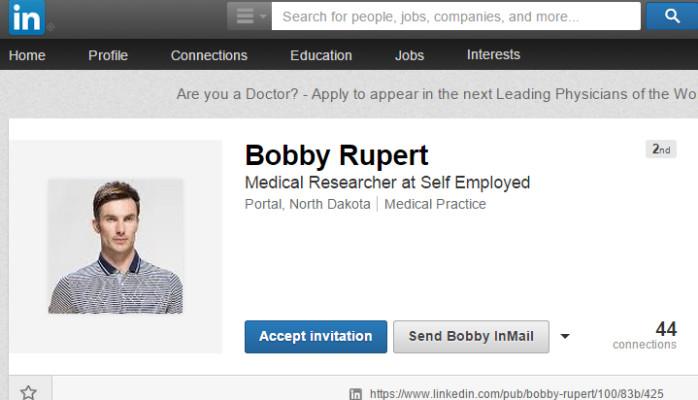This screenshot has height=400, width=698.
Task: Click Bobby Rupert's profile photo
Action: click(x=116, y=246)
